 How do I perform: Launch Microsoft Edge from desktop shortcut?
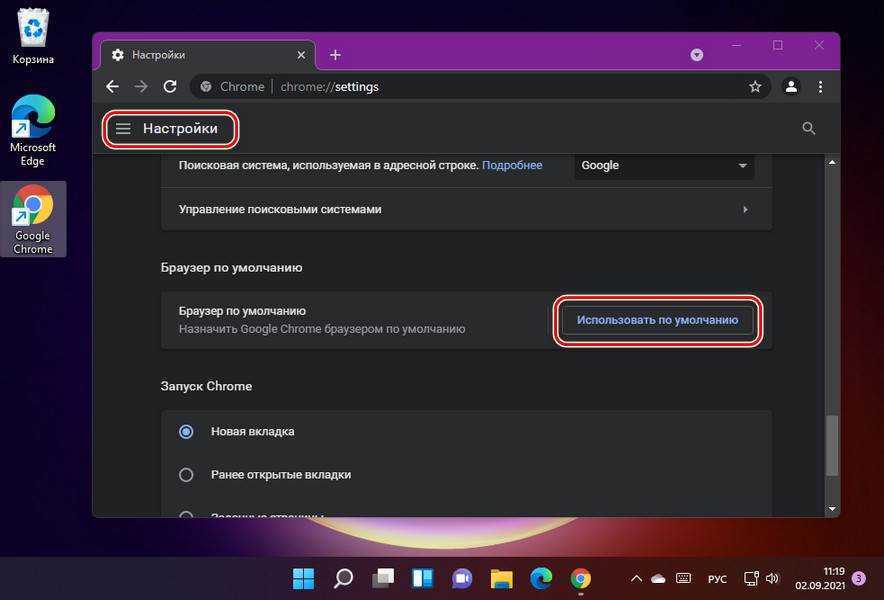[33, 130]
